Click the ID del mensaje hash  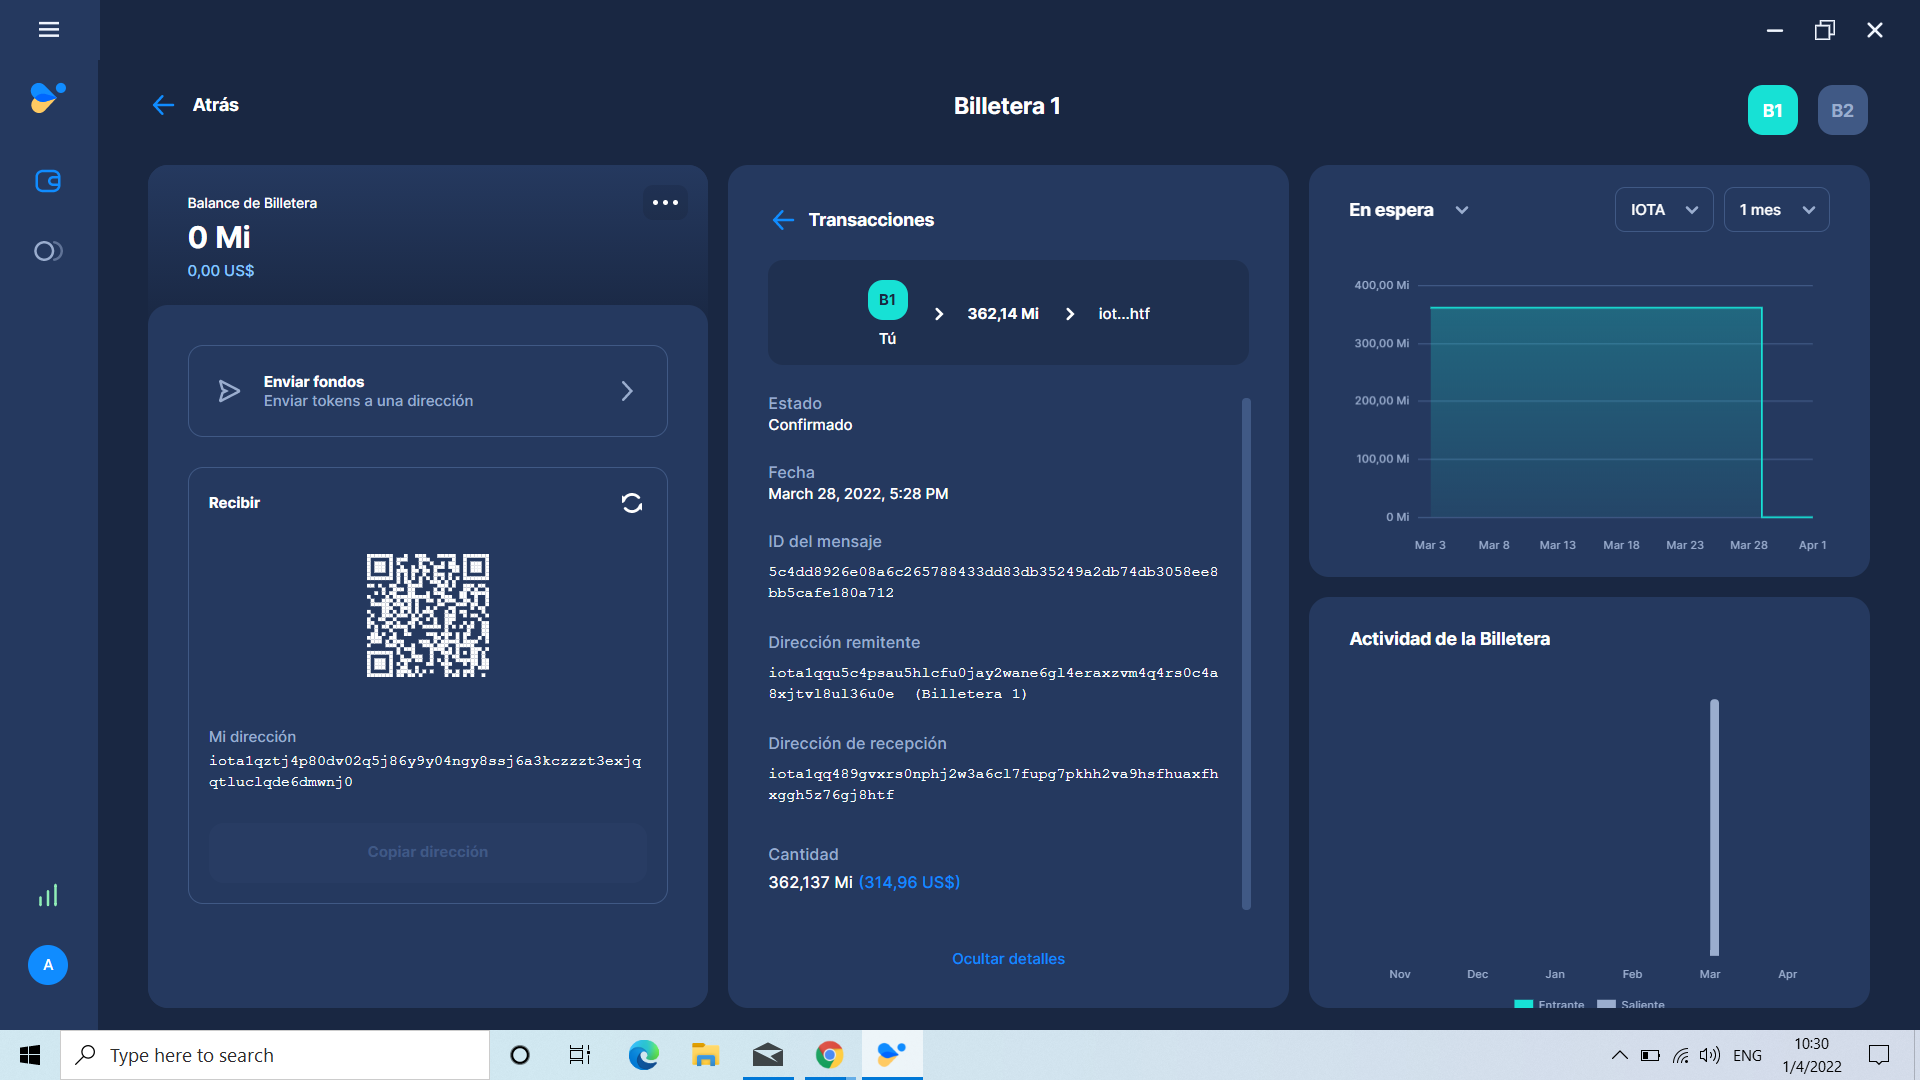tap(992, 582)
